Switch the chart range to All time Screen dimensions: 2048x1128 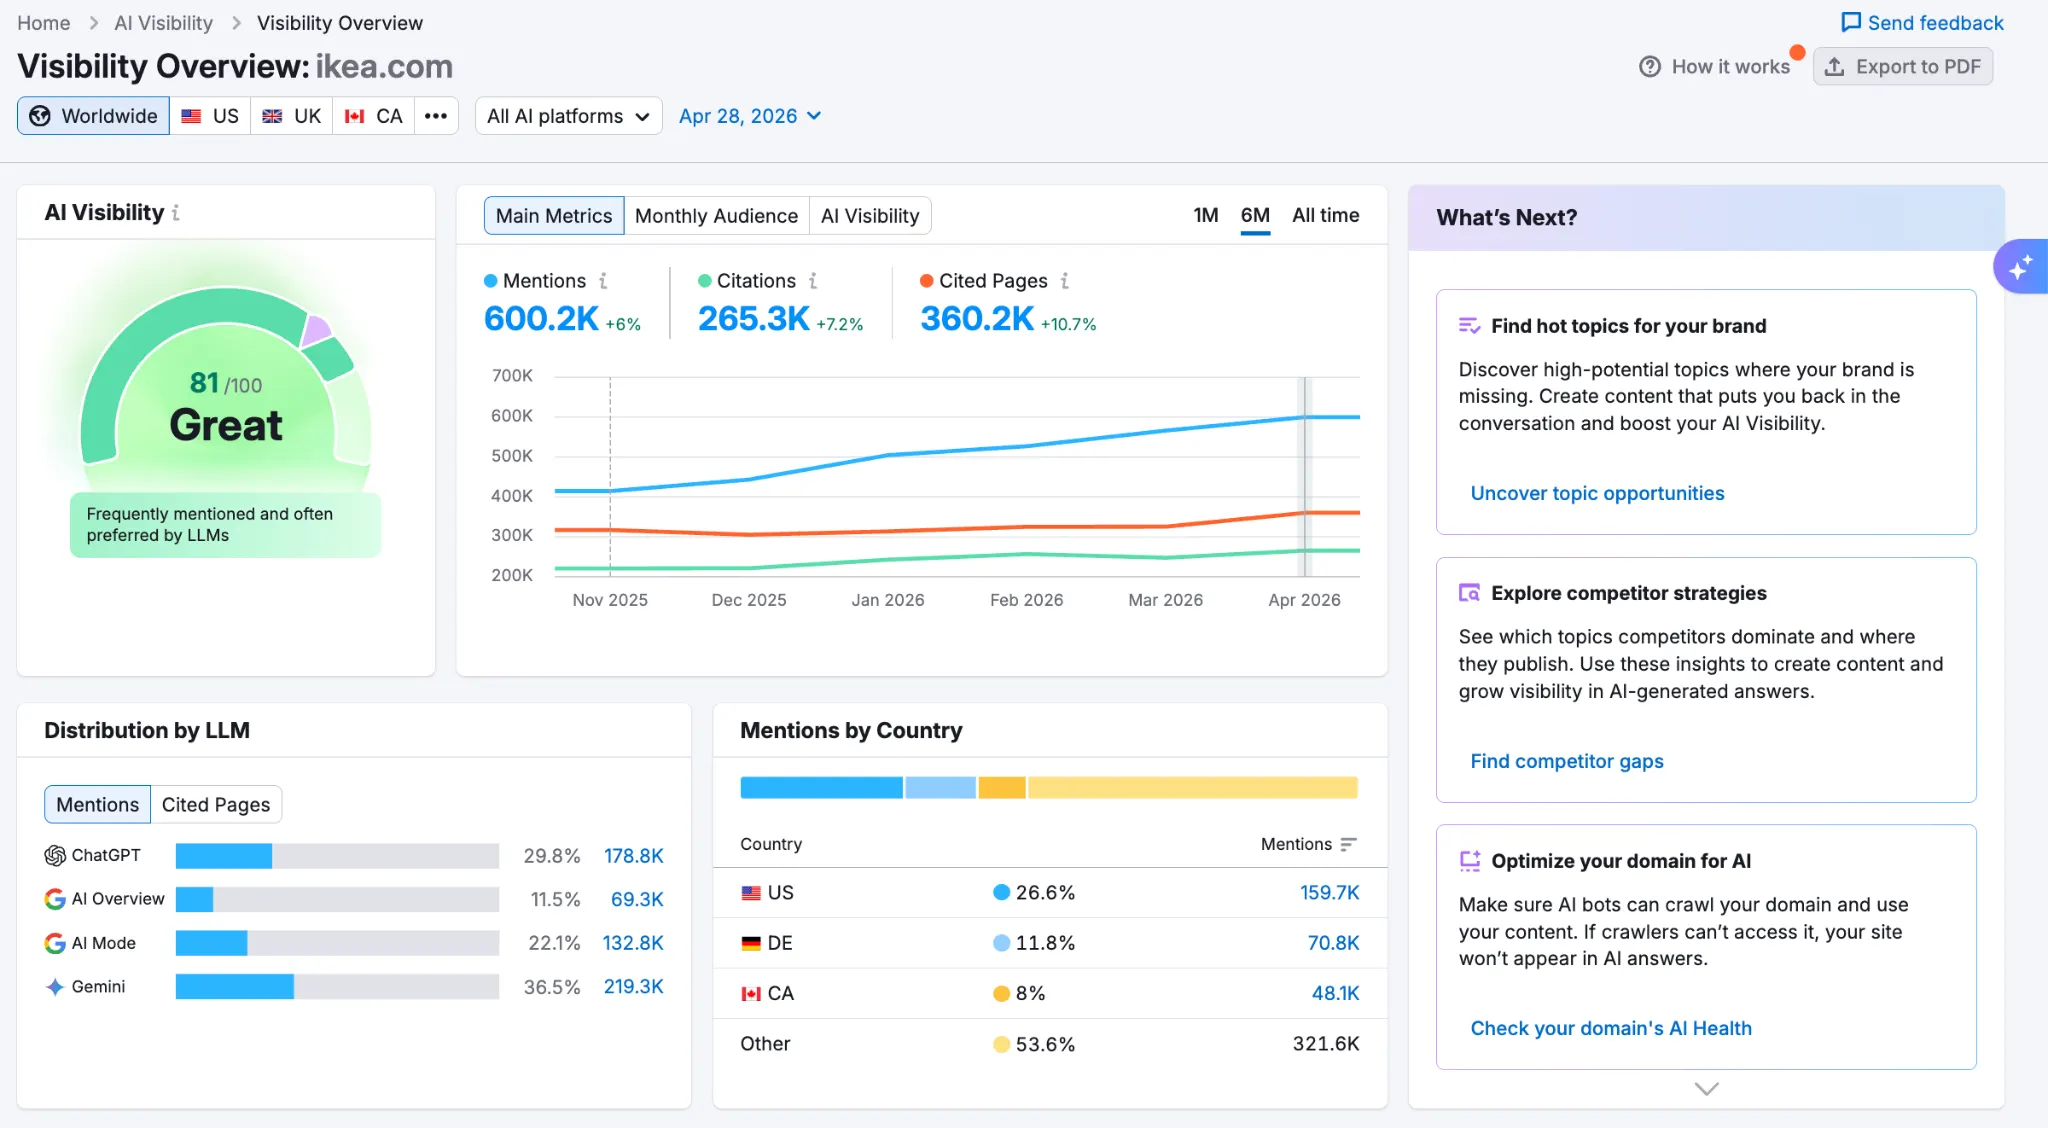click(1326, 215)
